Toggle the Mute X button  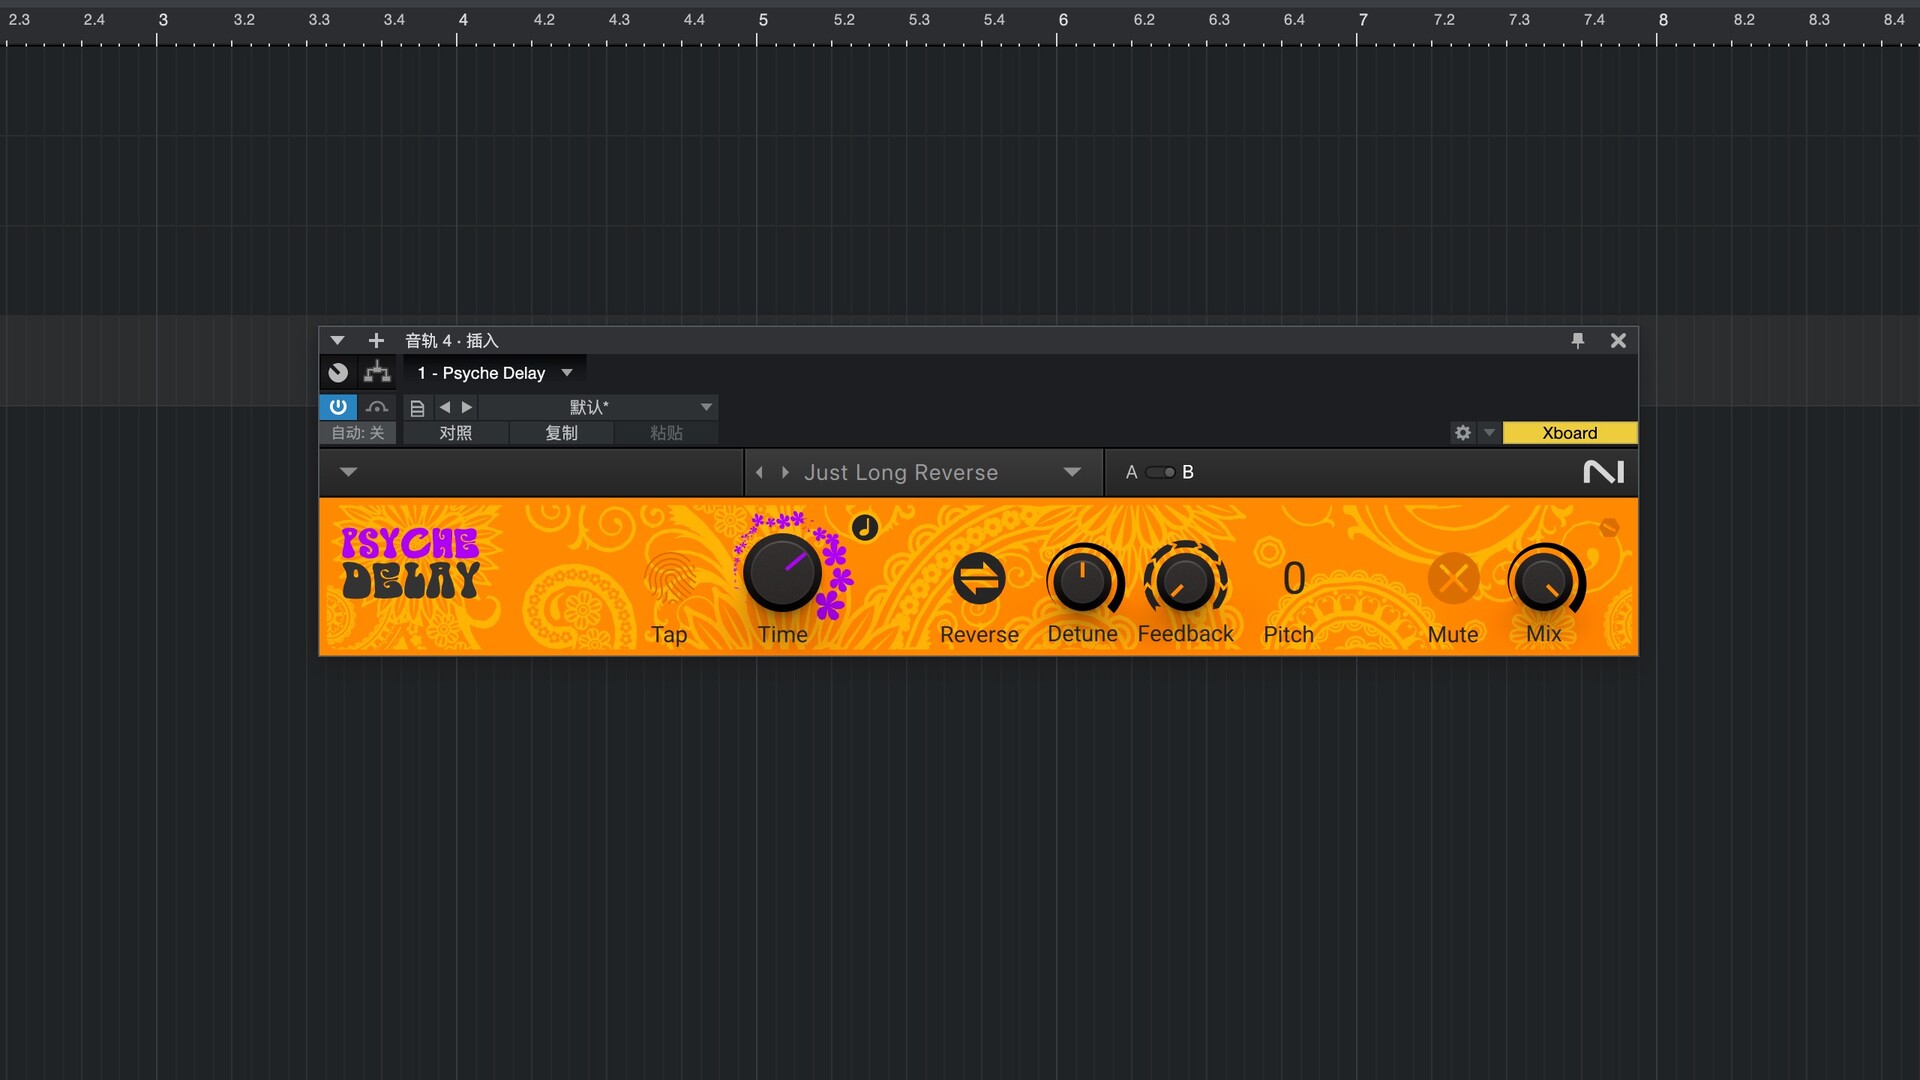1453,578
